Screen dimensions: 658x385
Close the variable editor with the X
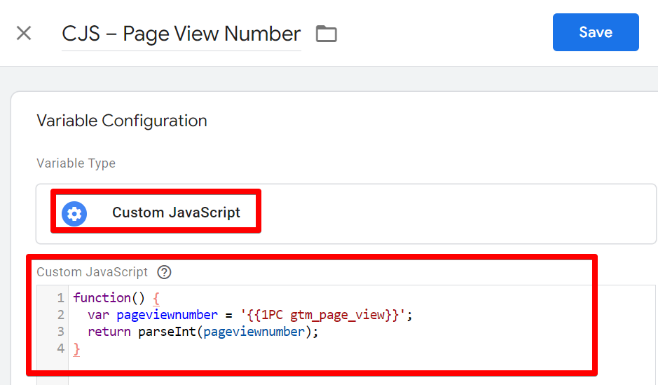pyautogui.click(x=24, y=33)
